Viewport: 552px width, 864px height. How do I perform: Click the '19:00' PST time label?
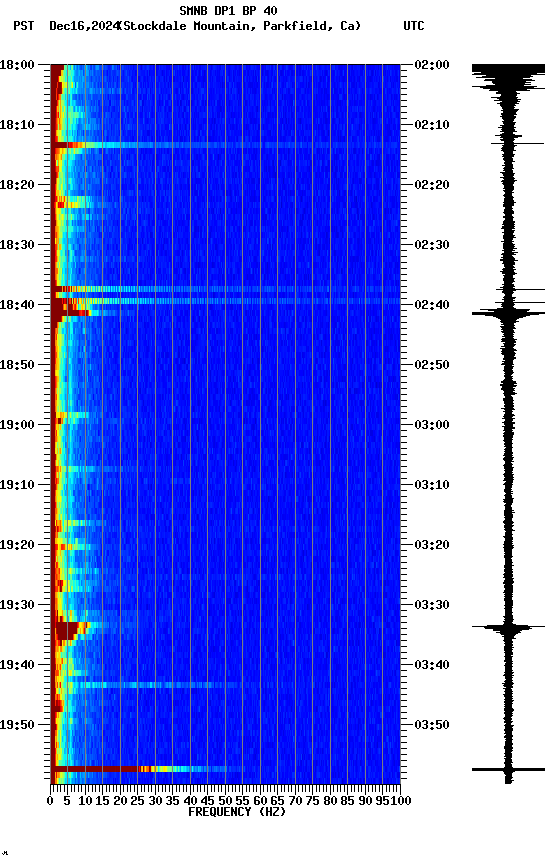pos(17,425)
